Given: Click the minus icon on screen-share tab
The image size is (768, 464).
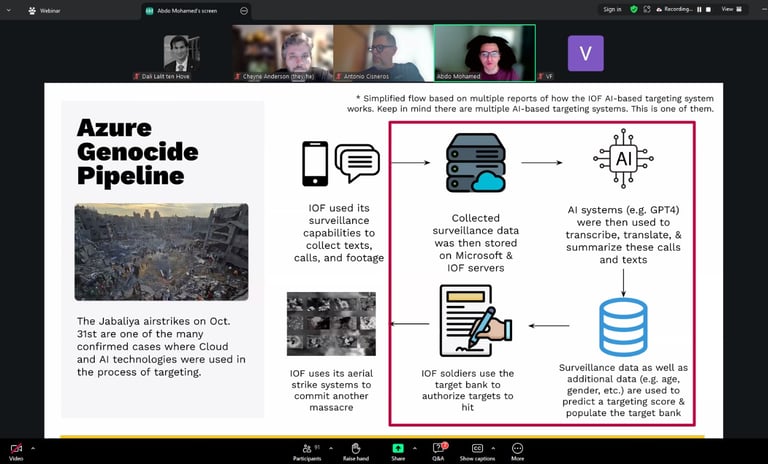Looking at the screenshot, I should 244,11.
